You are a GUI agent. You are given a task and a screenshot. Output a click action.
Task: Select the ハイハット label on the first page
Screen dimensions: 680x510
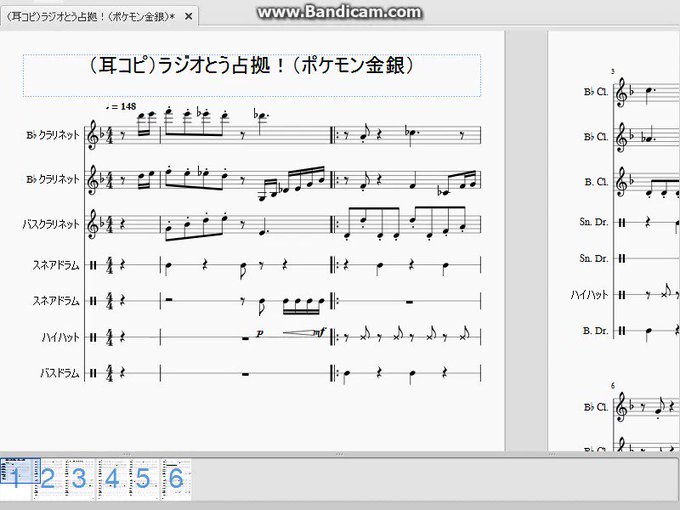click(60, 337)
